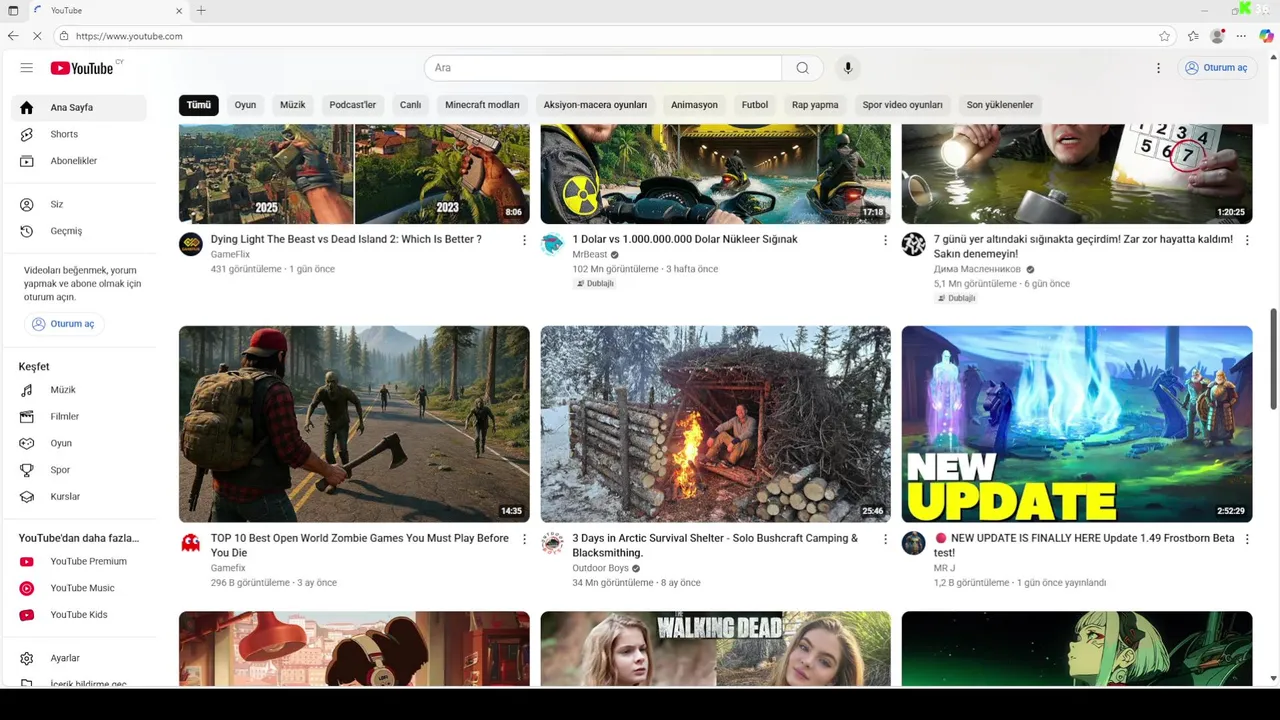Open options menu for Arctic Survival Shelter video
Image resolution: width=1280 pixels, height=720 pixels.
point(885,539)
